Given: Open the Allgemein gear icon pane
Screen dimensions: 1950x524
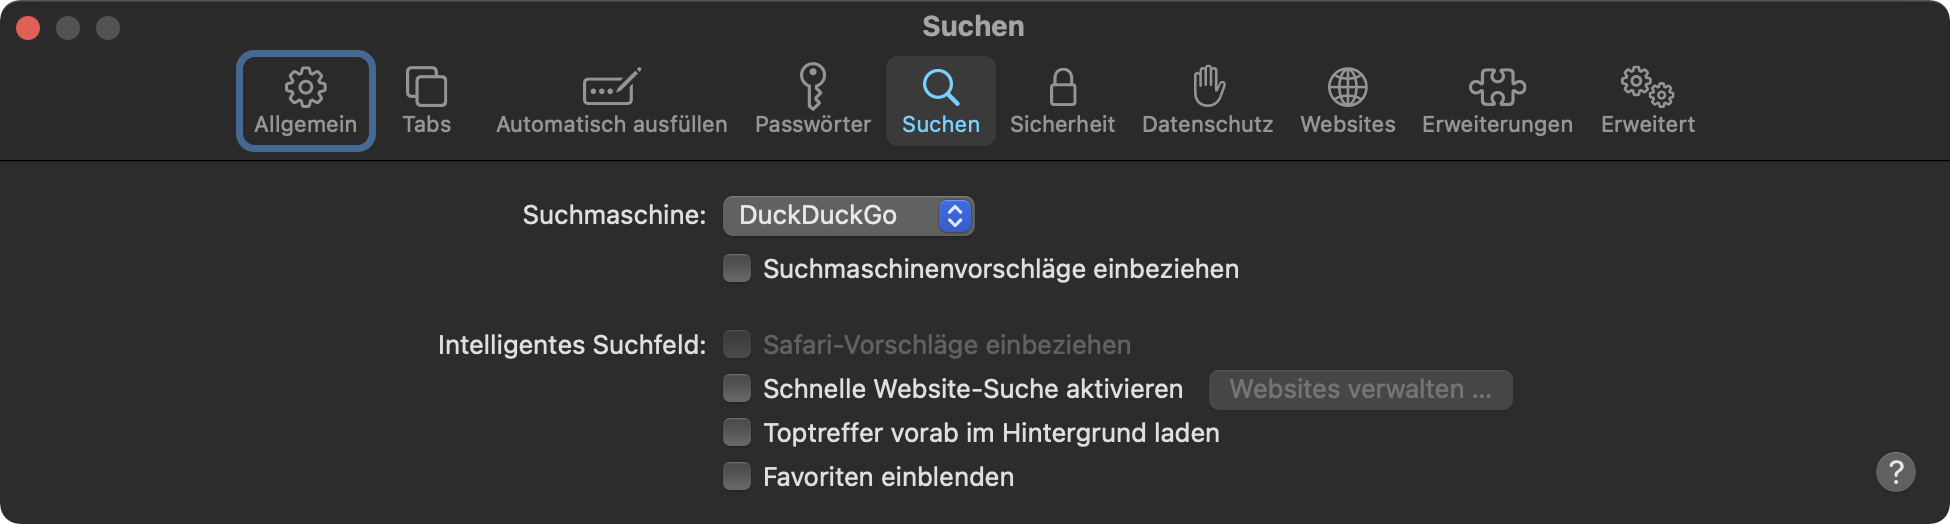Looking at the screenshot, I should (305, 88).
